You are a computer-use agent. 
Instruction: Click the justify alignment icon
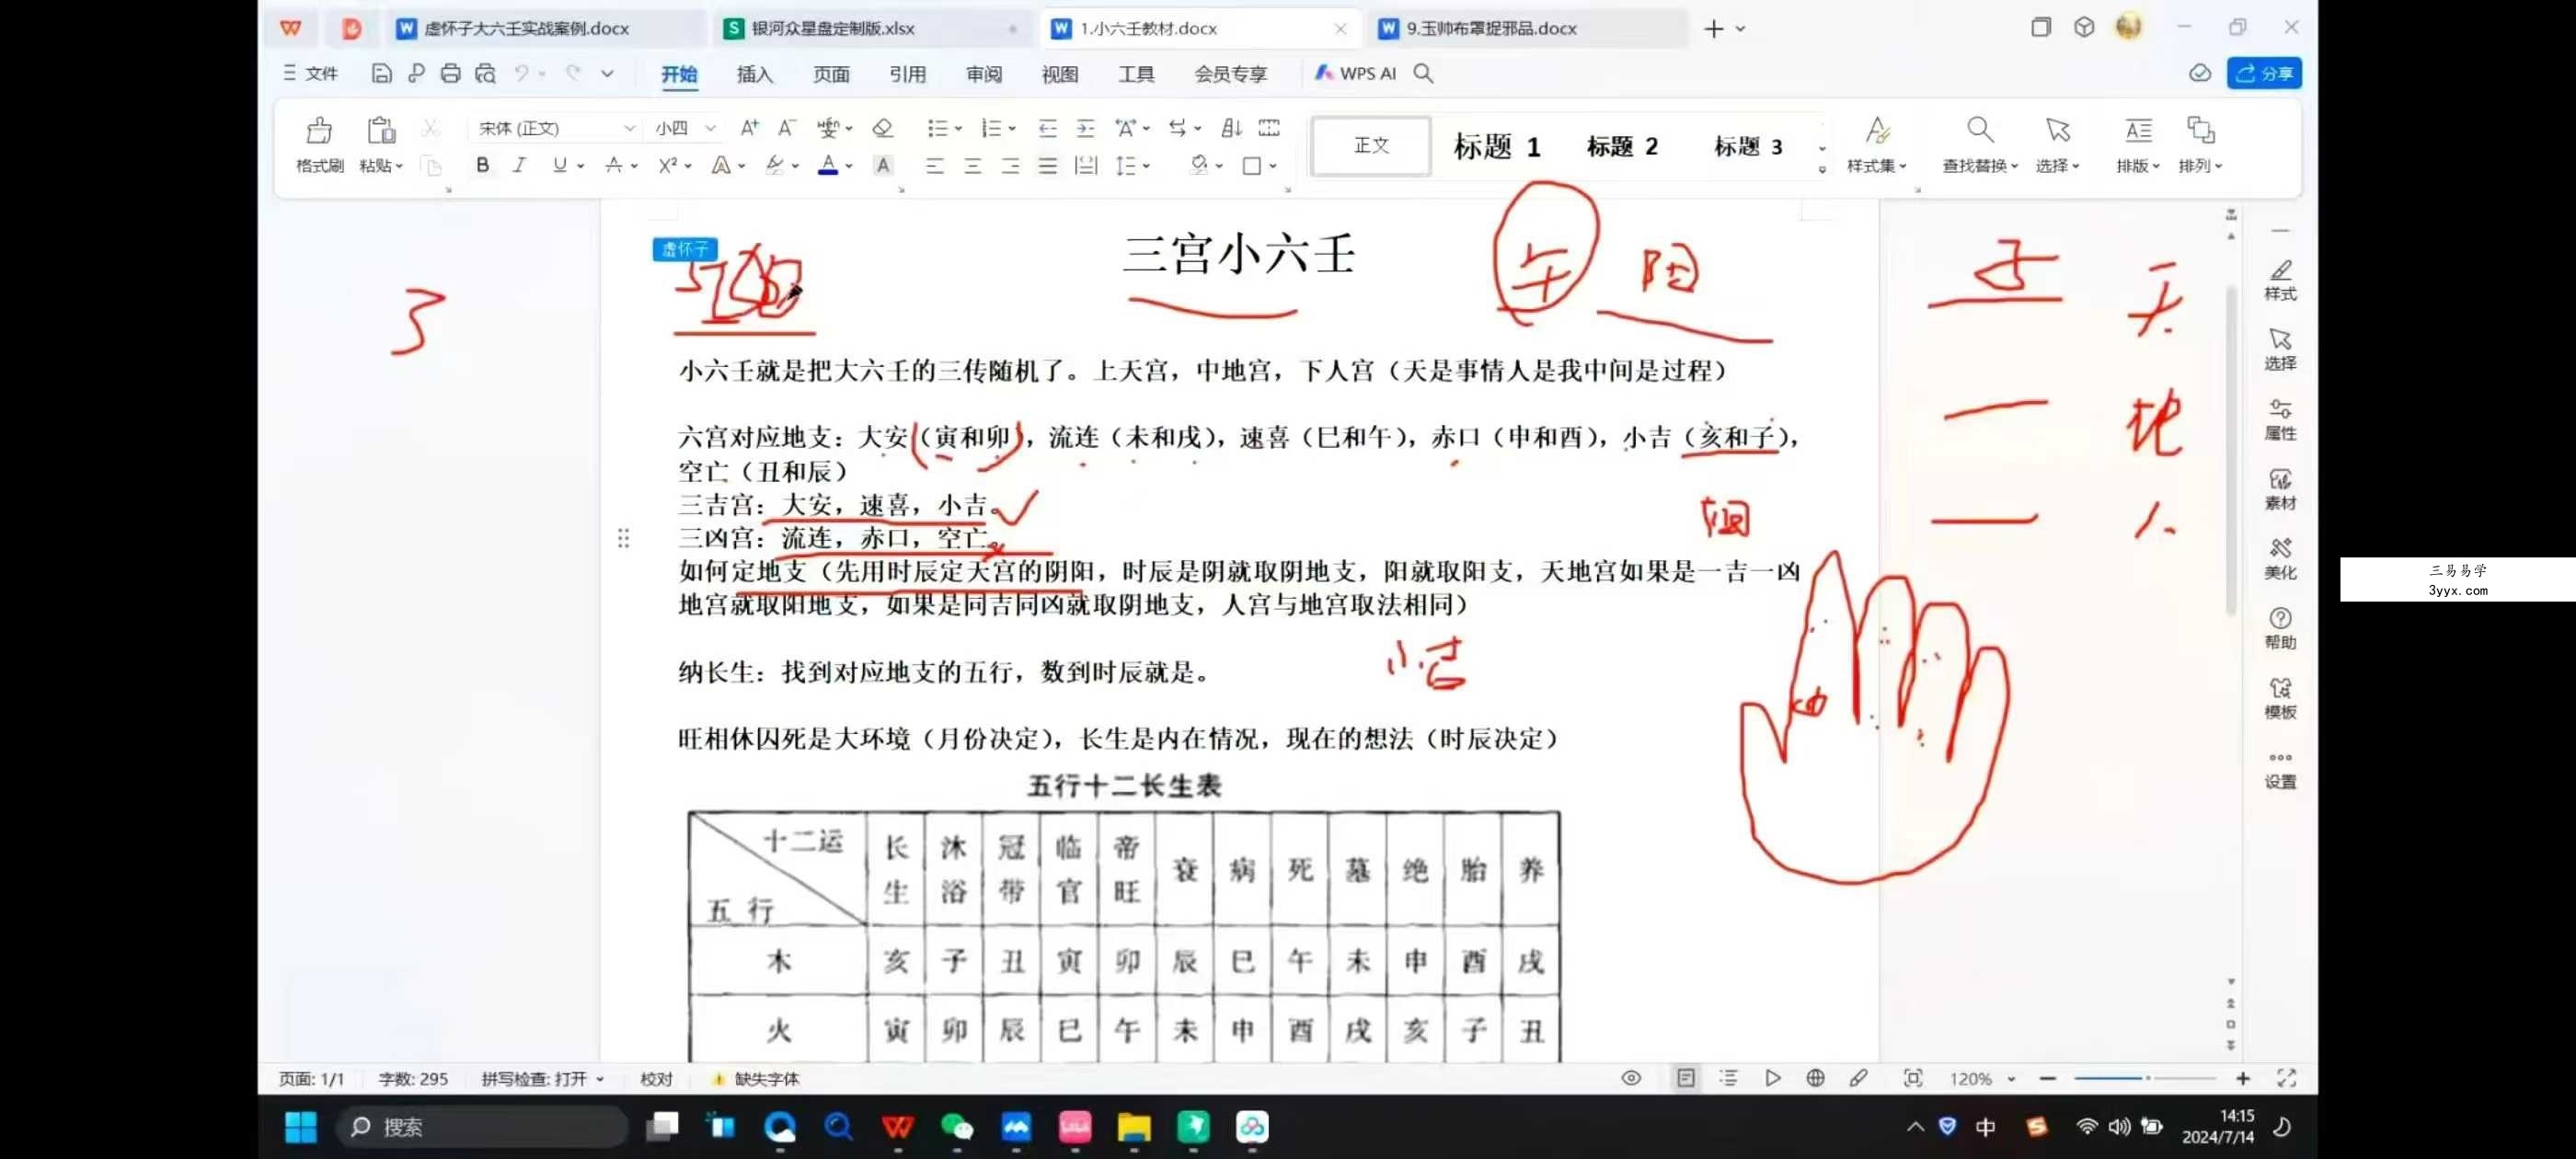(x=1047, y=166)
